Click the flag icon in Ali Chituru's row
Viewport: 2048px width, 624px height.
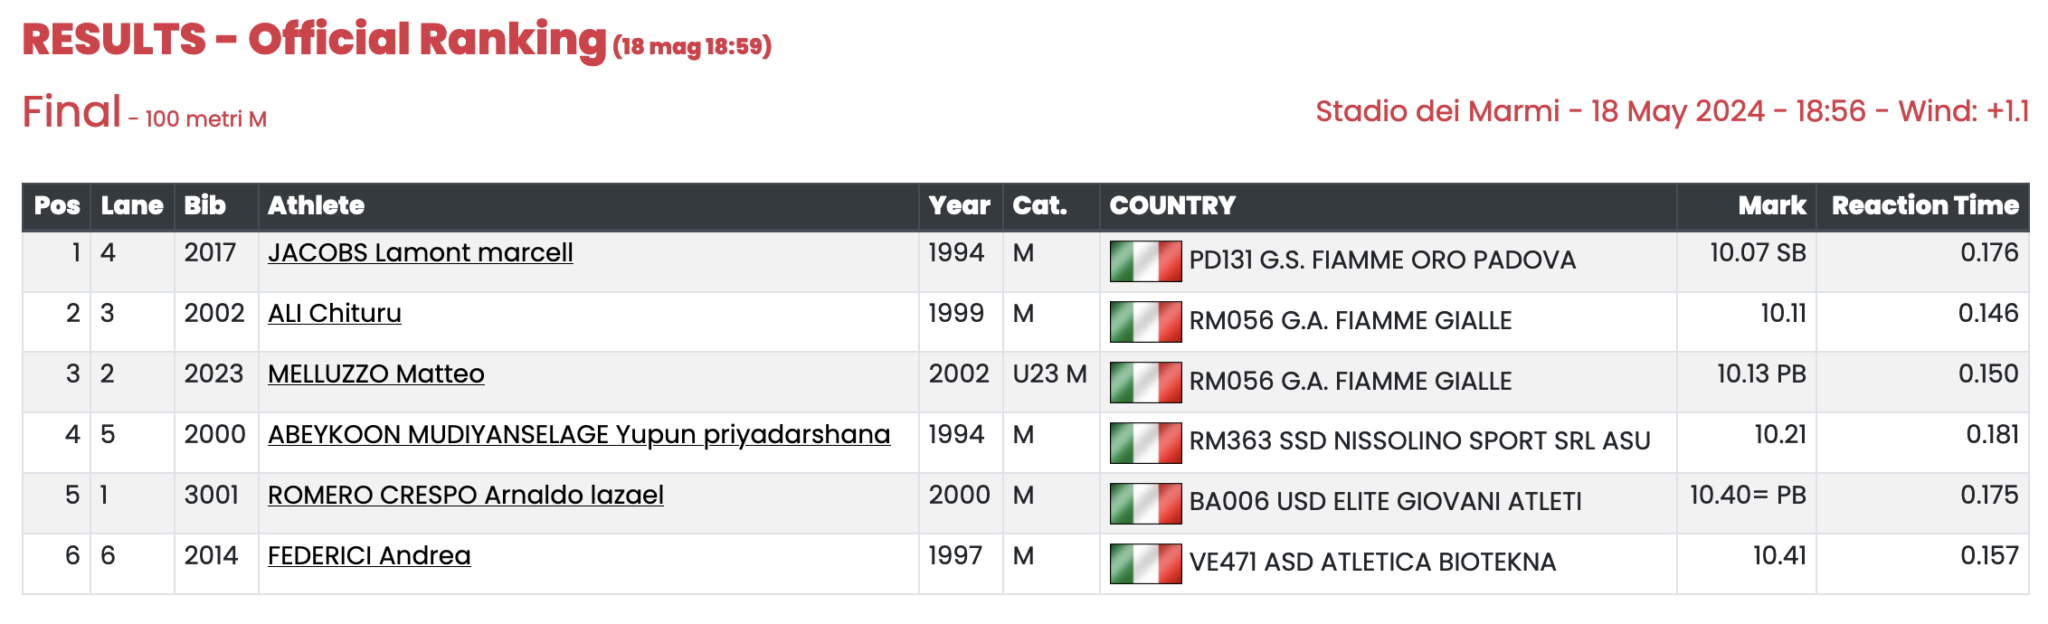point(1145,322)
